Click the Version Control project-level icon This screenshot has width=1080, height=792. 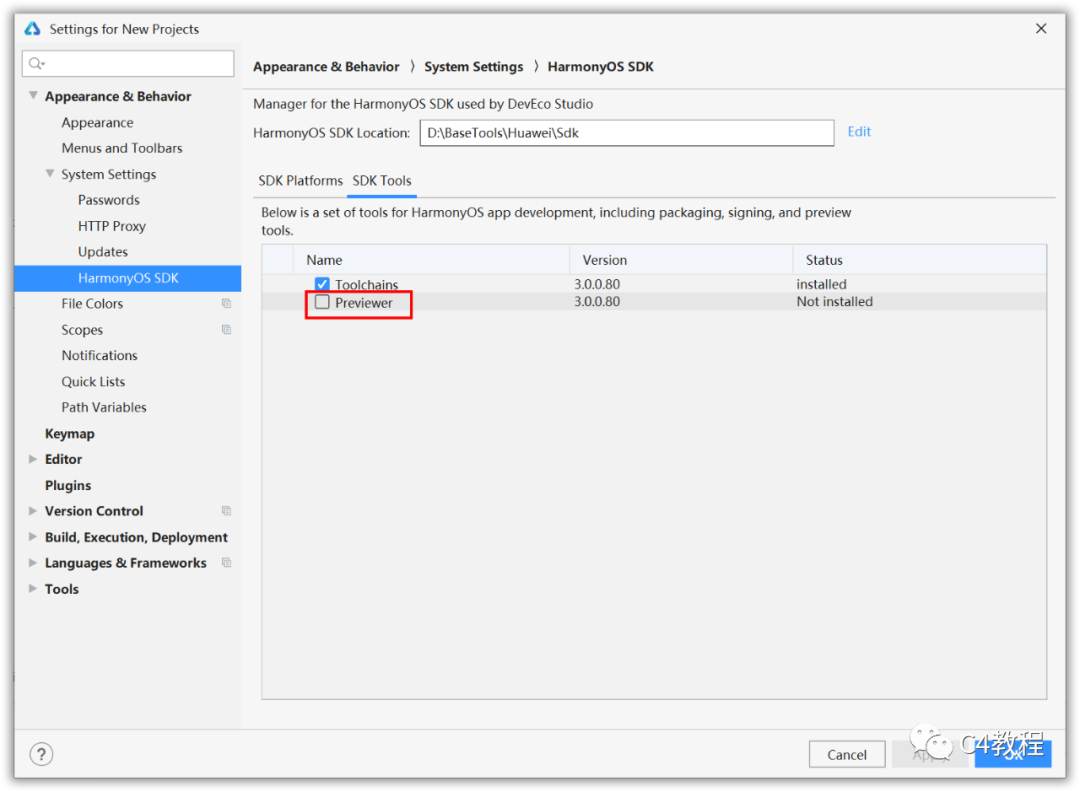226,511
